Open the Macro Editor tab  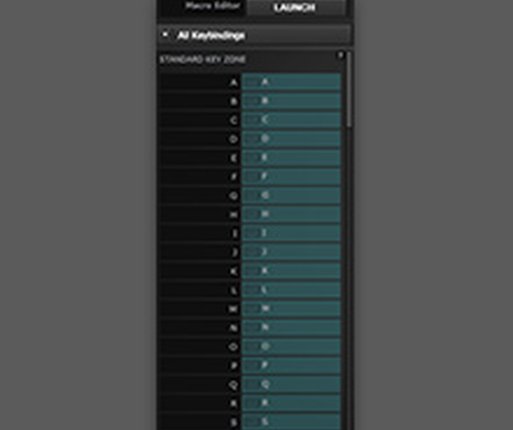pyautogui.click(x=212, y=6)
